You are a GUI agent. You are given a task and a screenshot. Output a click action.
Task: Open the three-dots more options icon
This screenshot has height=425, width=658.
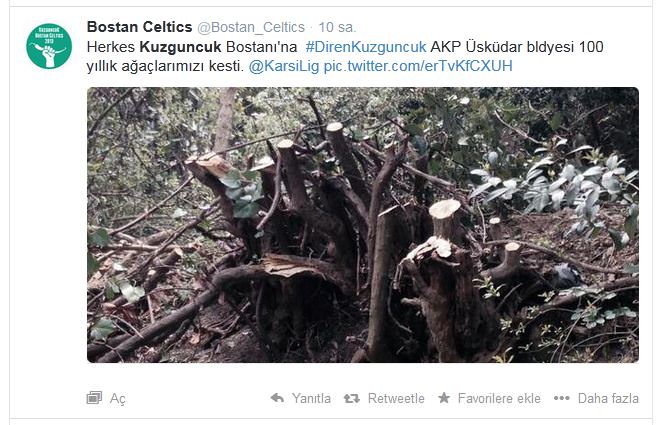(x=561, y=398)
